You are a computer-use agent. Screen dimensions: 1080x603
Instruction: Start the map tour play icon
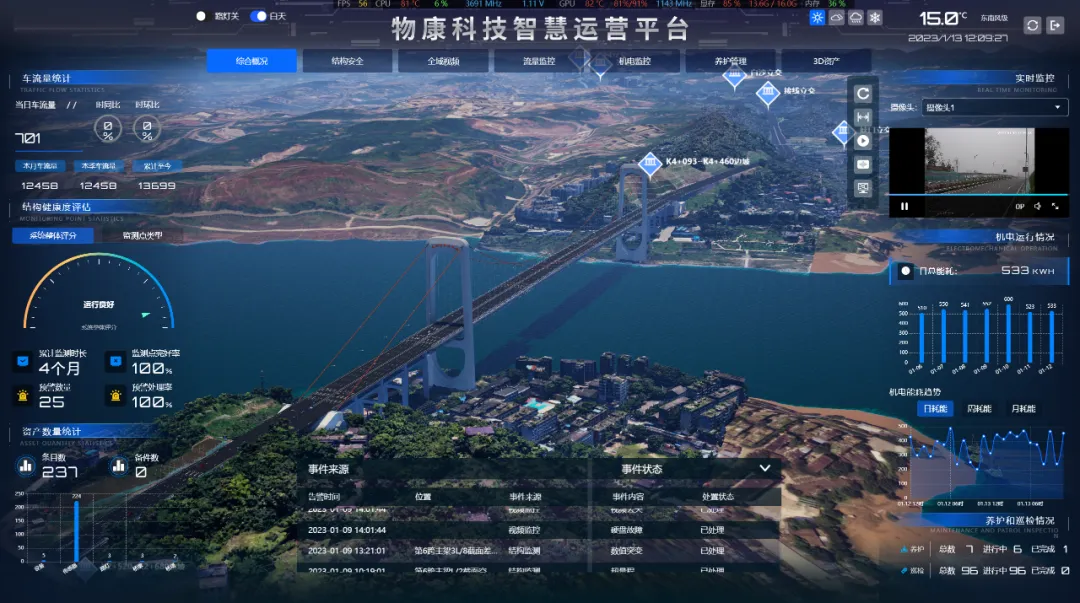coord(863,141)
